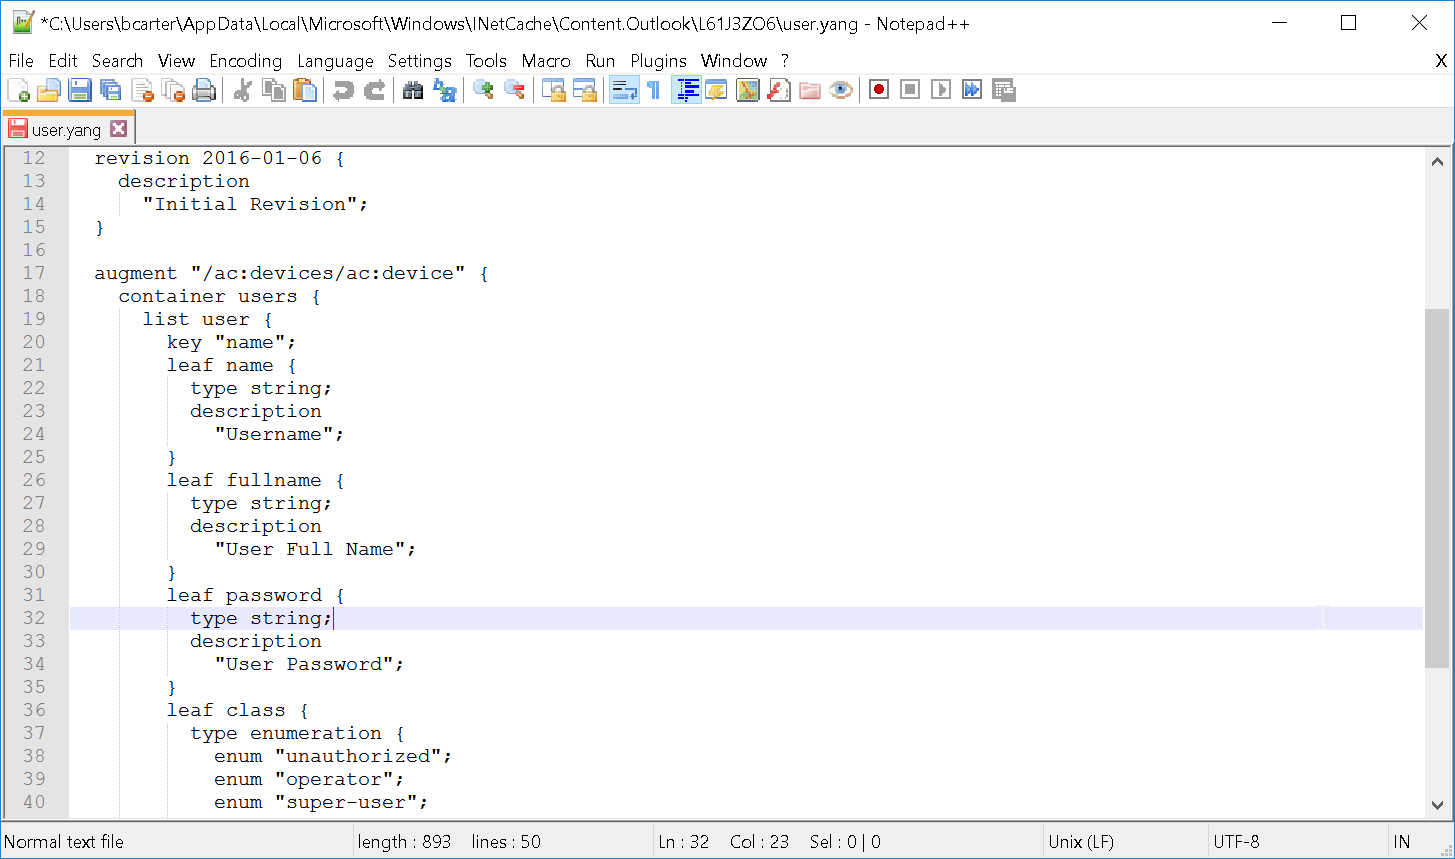The width and height of the screenshot is (1455, 859).
Task: Toggle word wrap
Action: click(x=624, y=90)
